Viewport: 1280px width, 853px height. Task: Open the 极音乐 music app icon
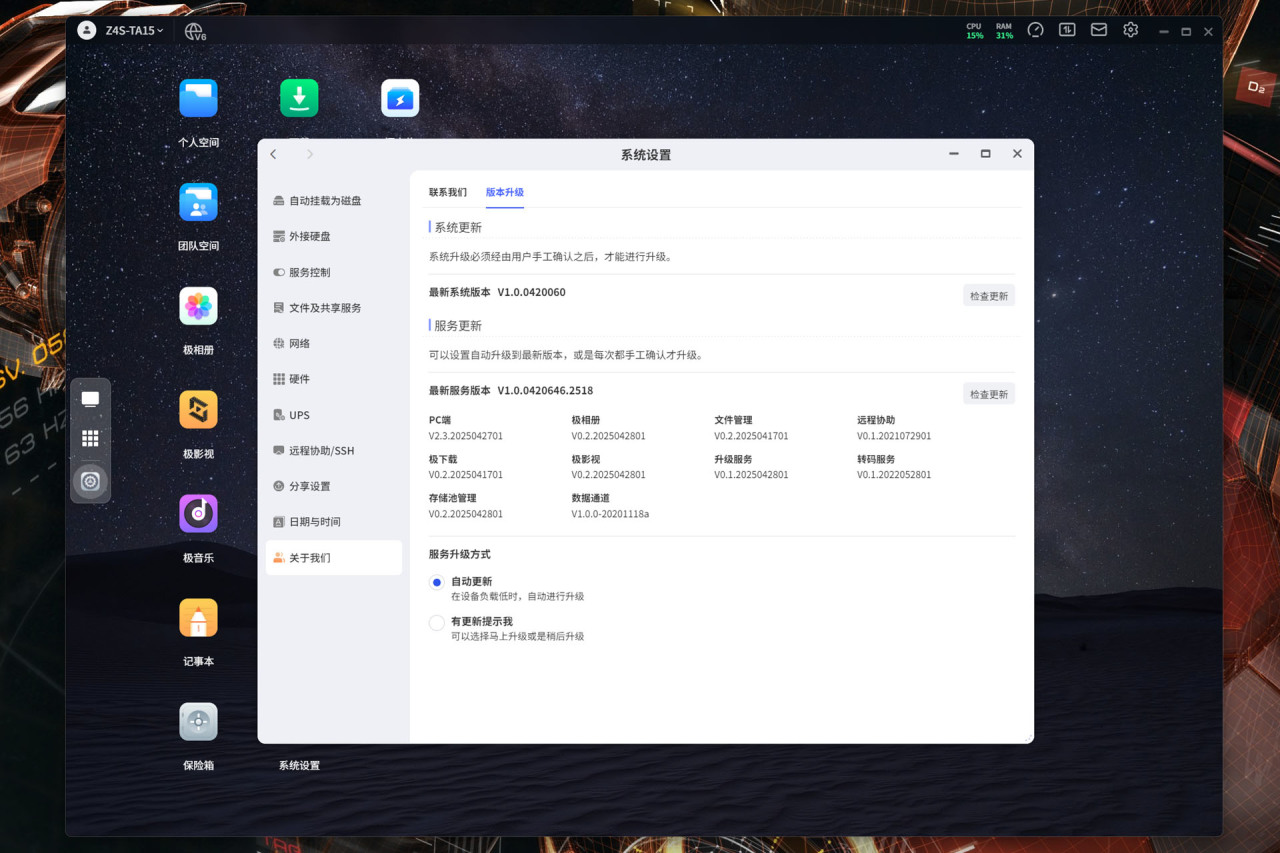[198, 514]
